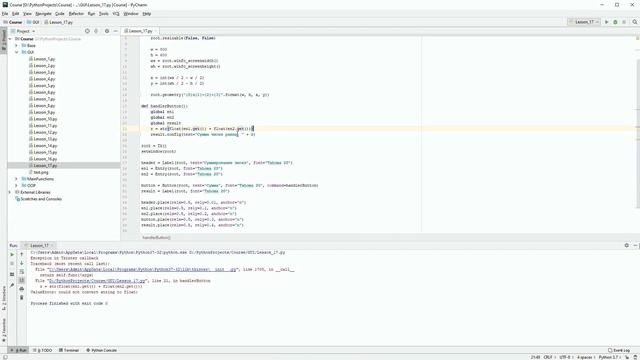Screen dimensions: 640x360
Task: Click the collapse-all icon in Project panel header
Action: pos(96,31)
